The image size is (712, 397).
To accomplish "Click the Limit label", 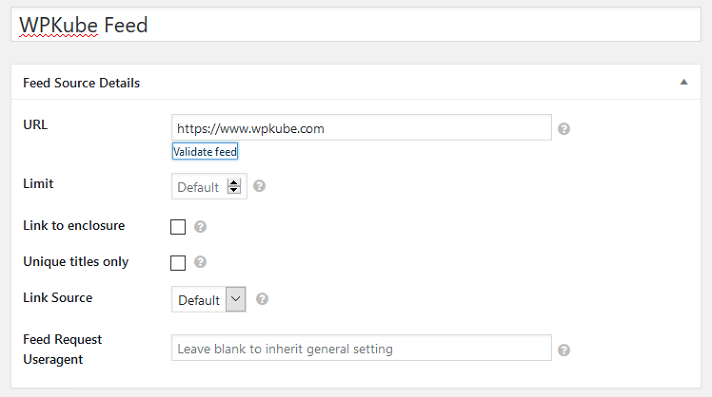I will pyautogui.click(x=38, y=184).
